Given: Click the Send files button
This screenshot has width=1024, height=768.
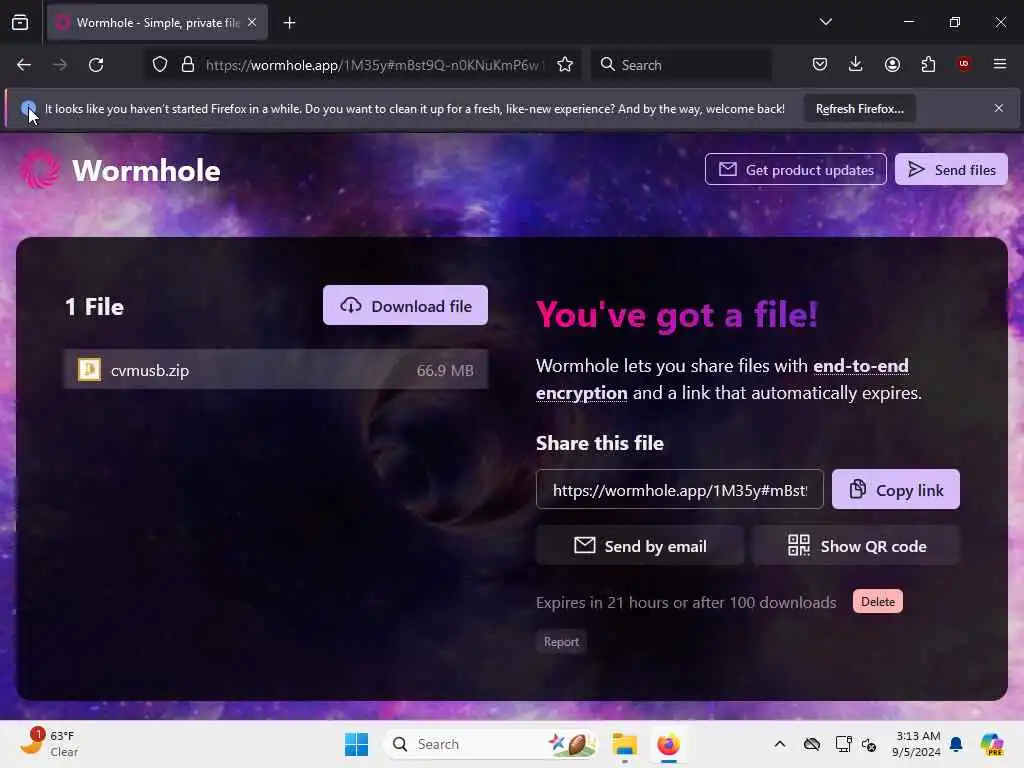Looking at the screenshot, I should [x=951, y=170].
